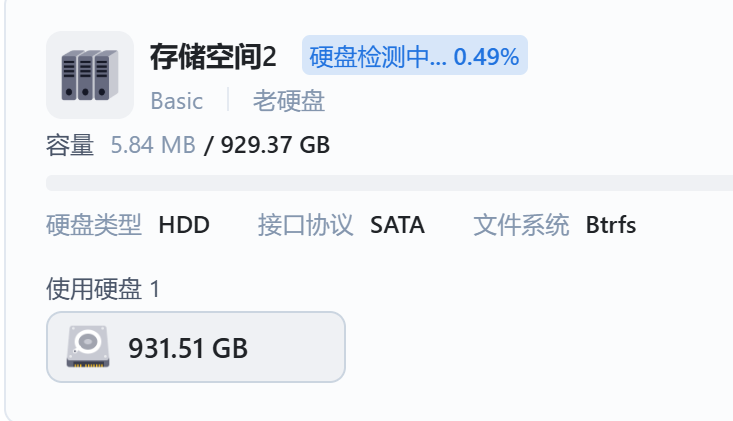The image size is (733, 421).
Task: Click the 容量 label
Action: point(70,145)
